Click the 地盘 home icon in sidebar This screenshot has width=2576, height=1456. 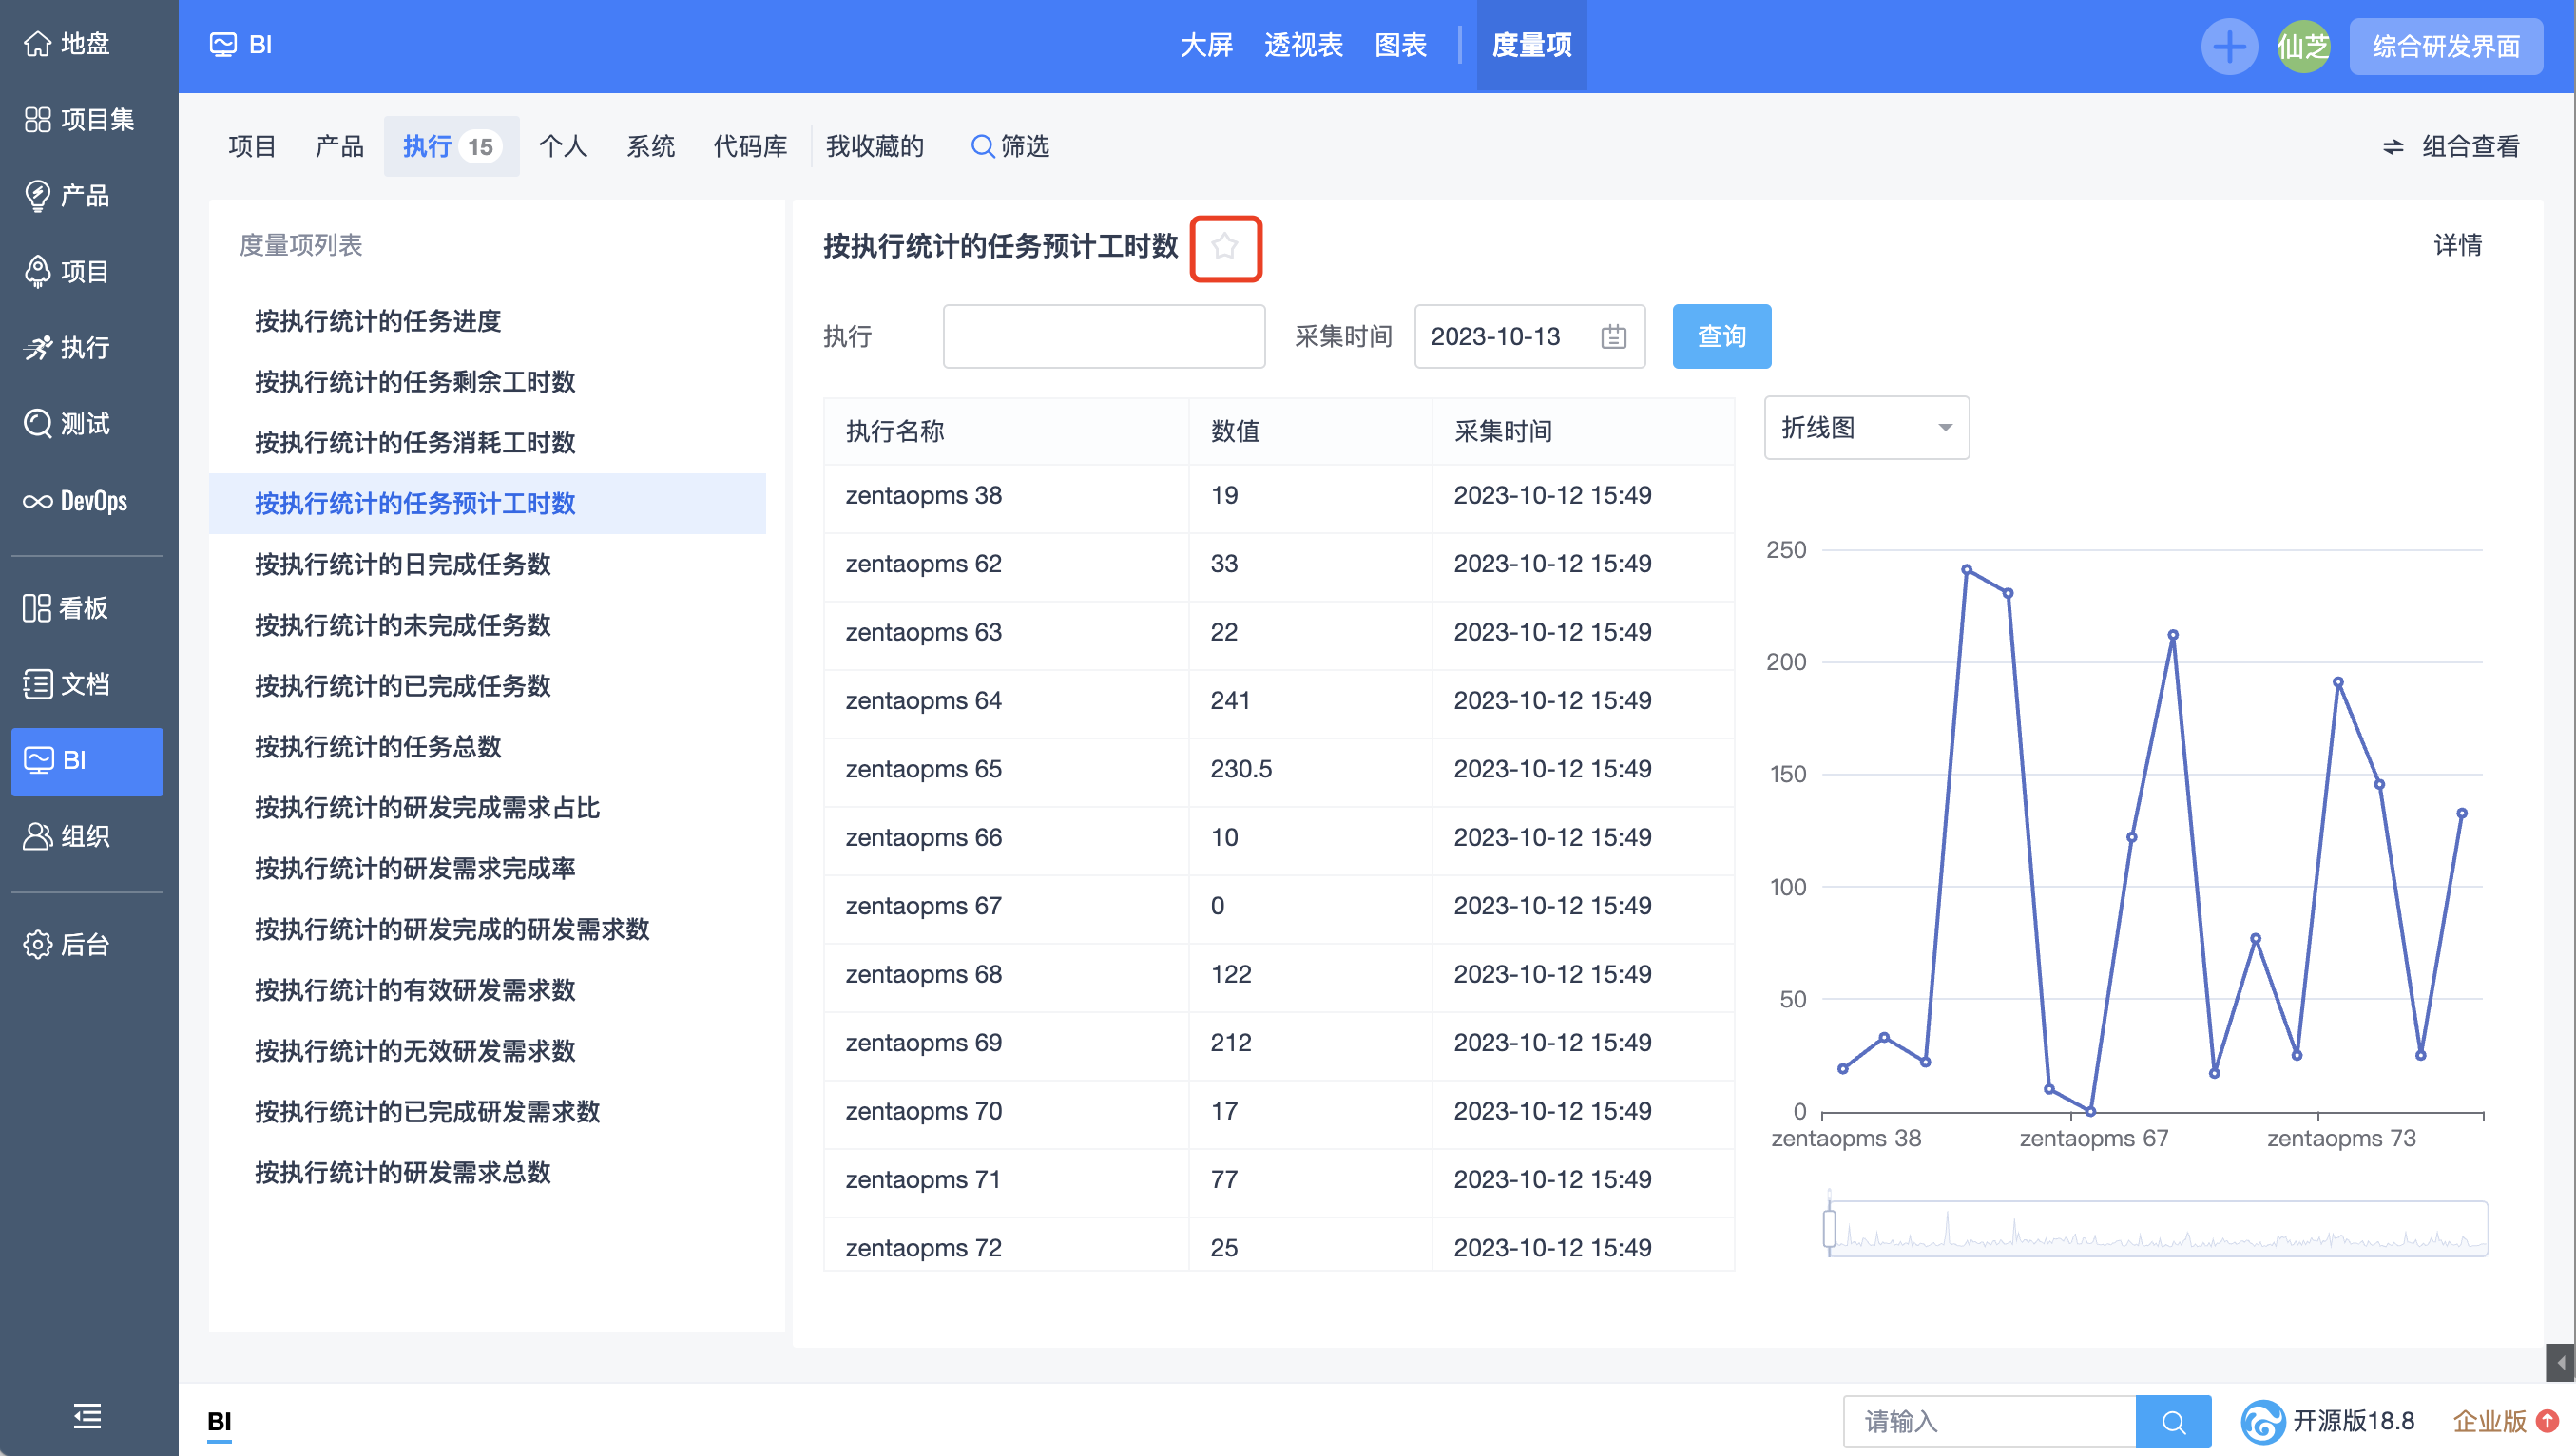38,44
